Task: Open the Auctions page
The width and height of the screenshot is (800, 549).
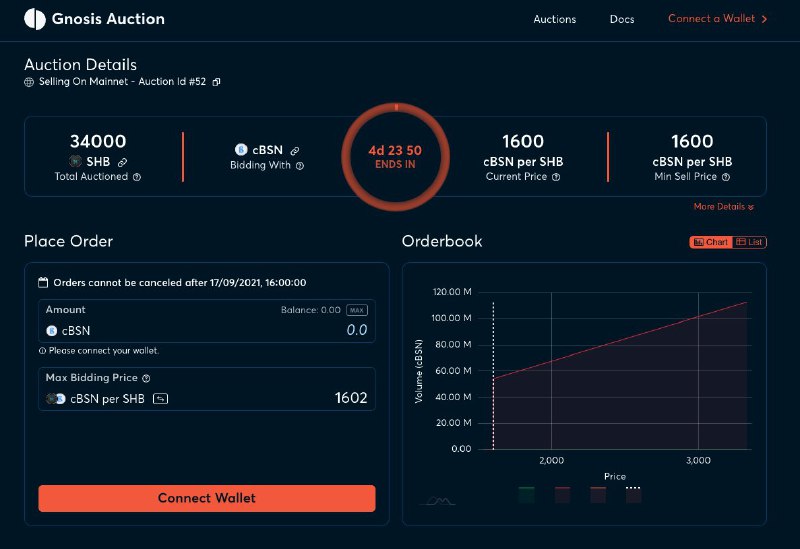Action: click(x=555, y=19)
